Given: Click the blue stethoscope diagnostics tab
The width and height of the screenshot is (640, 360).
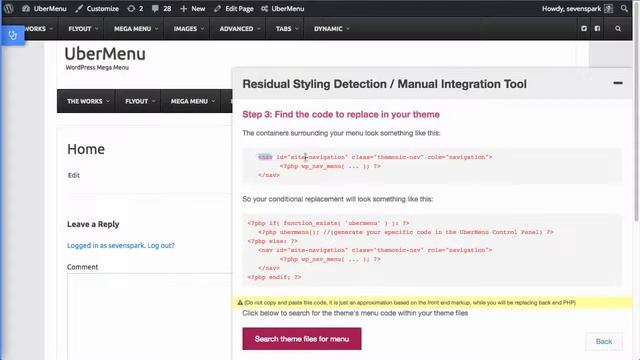Looking at the screenshot, I should pos(12,36).
